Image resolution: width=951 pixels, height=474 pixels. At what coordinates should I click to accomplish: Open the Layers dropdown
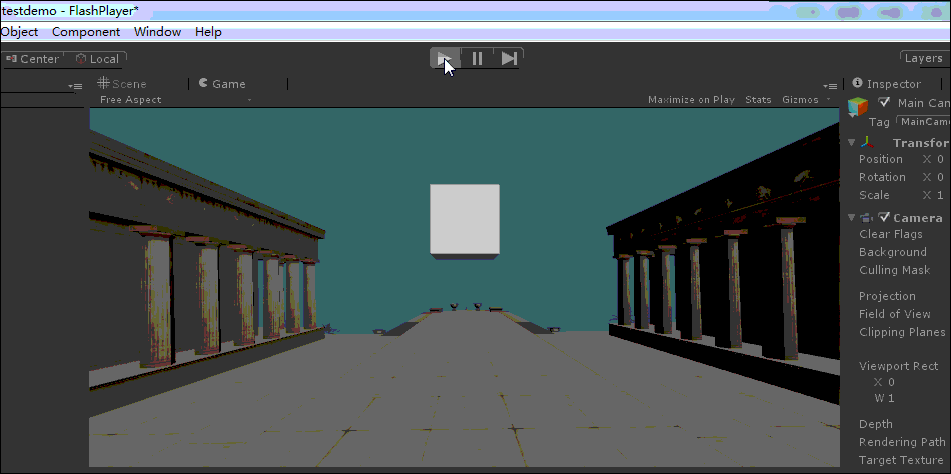[922, 59]
